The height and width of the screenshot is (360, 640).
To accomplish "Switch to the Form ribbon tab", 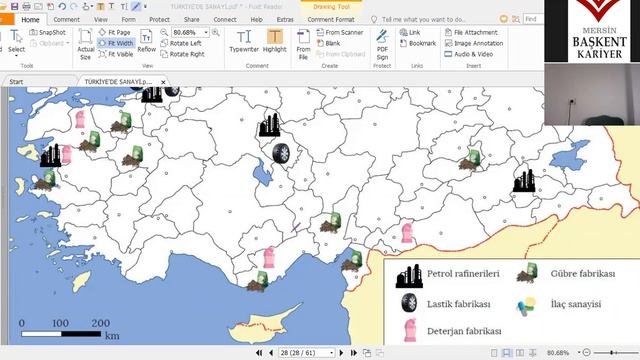I will tap(128, 19).
